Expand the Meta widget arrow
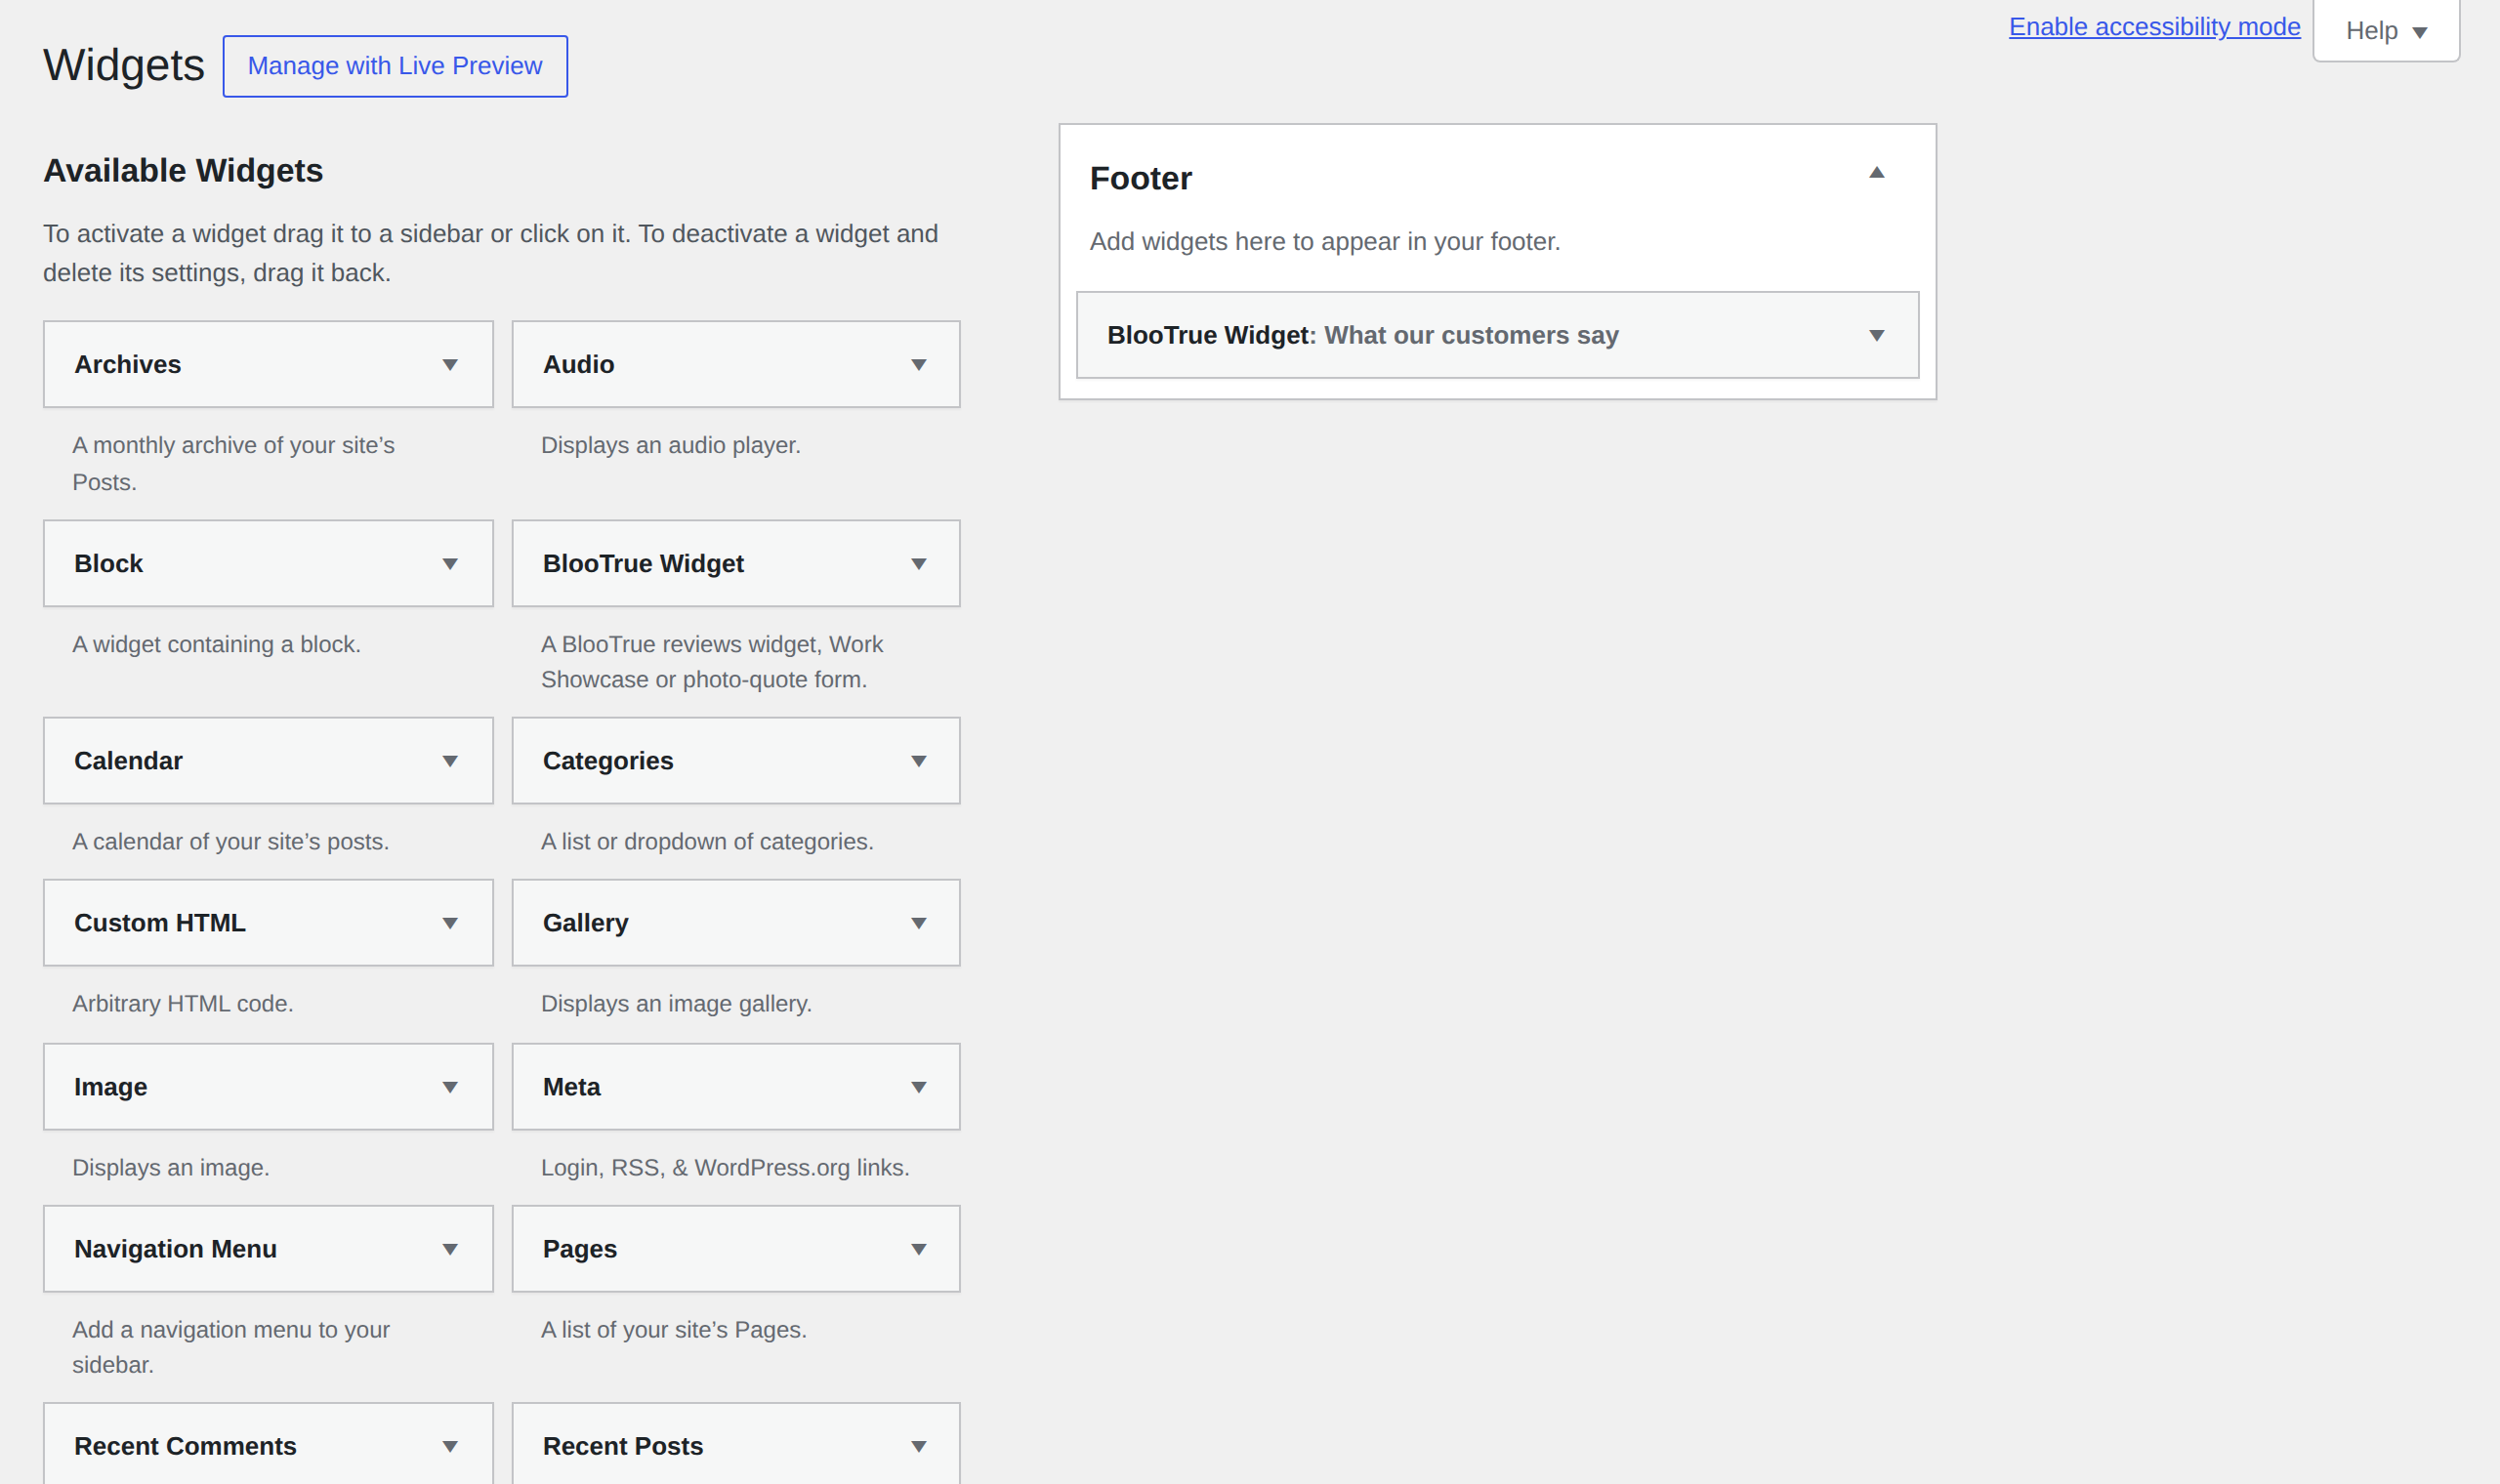 click(919, 1087)
